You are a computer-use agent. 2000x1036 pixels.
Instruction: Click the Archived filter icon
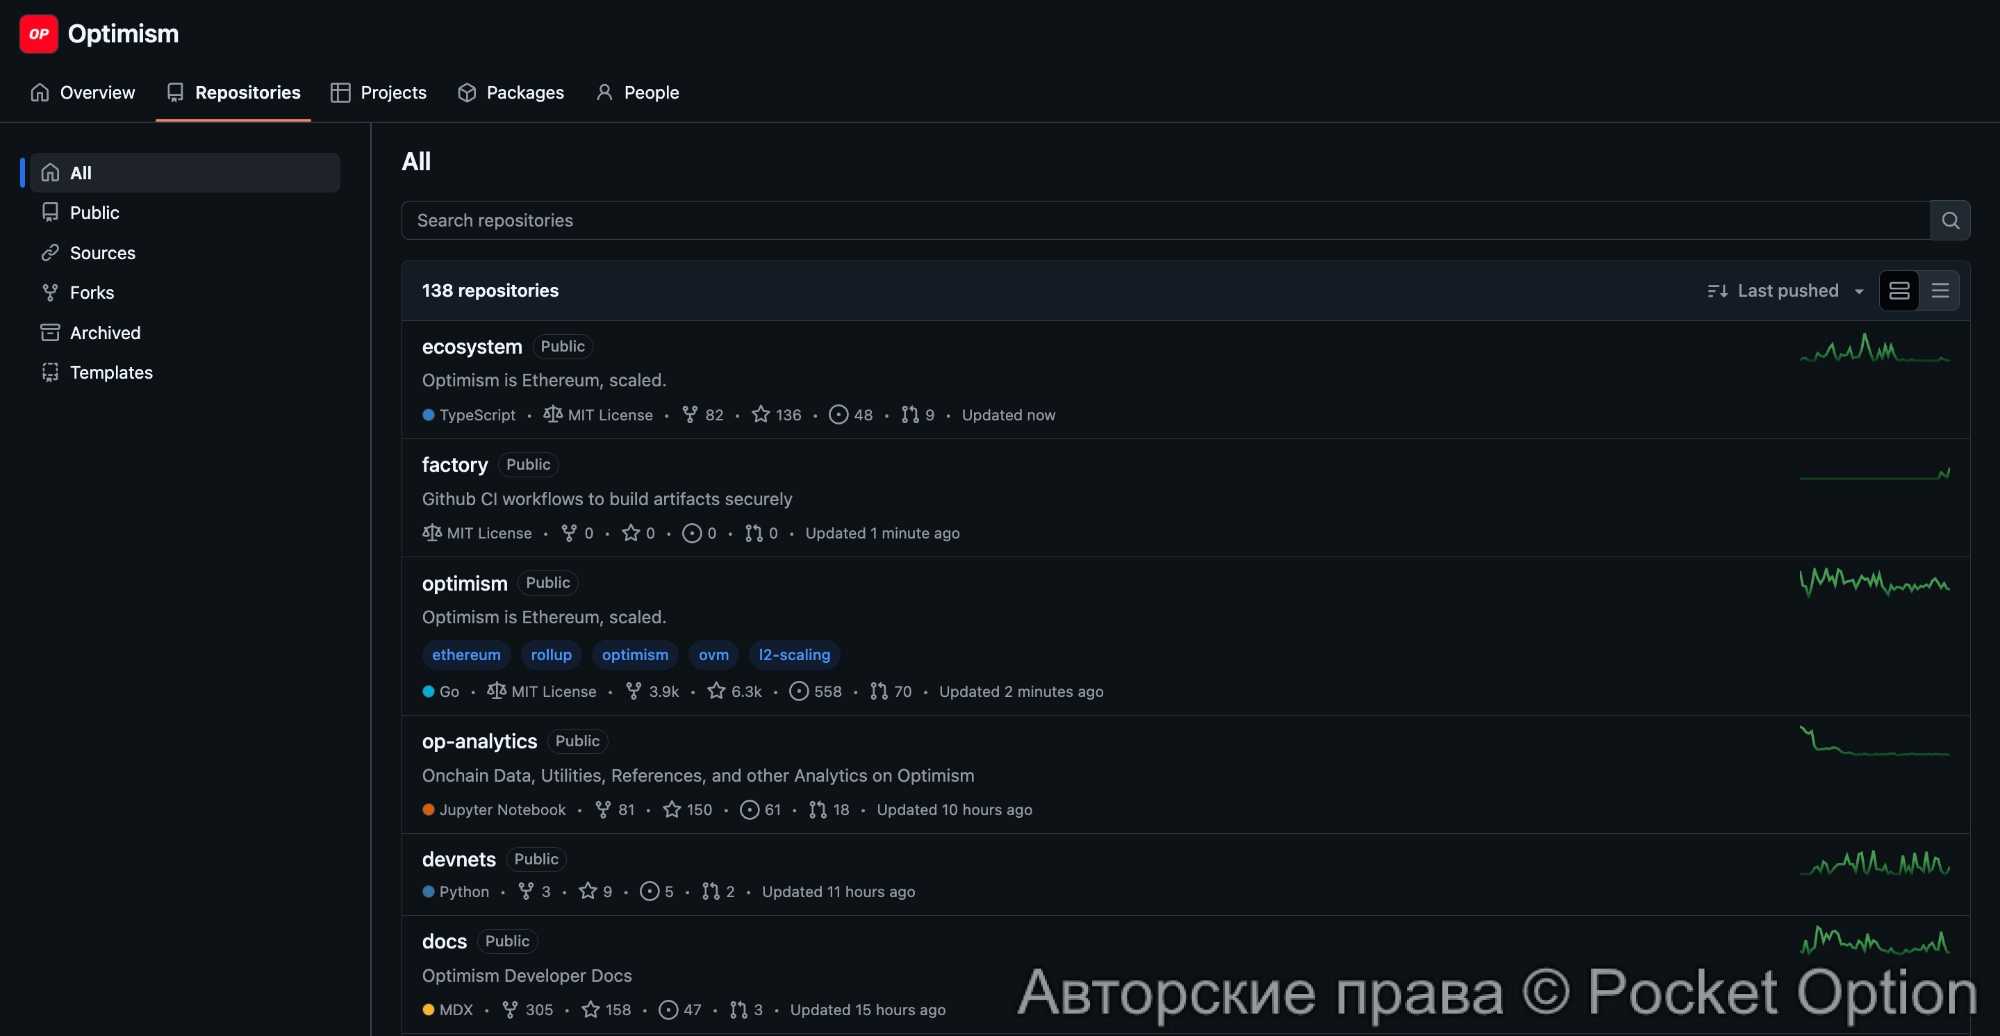click(50, 332)
